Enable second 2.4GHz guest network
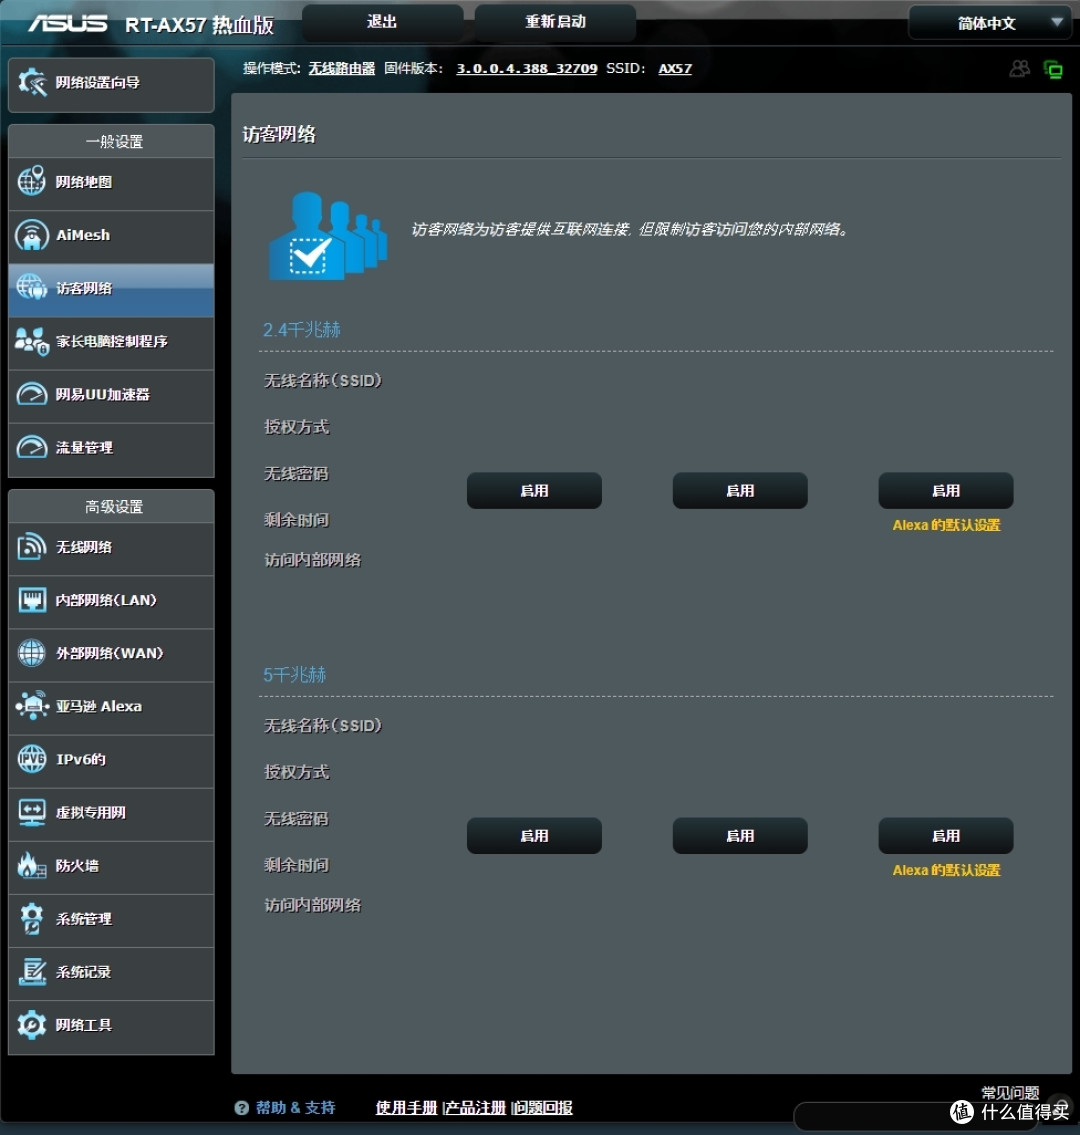The image size is (1080, 1135). point(740,491)
